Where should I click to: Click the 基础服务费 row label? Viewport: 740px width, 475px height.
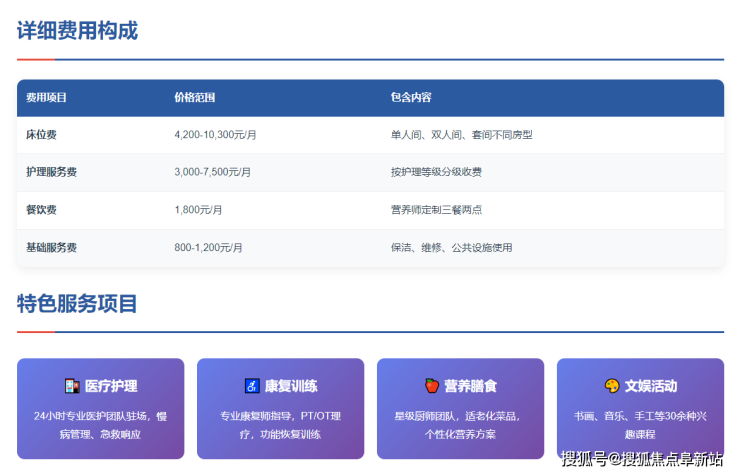51,247
